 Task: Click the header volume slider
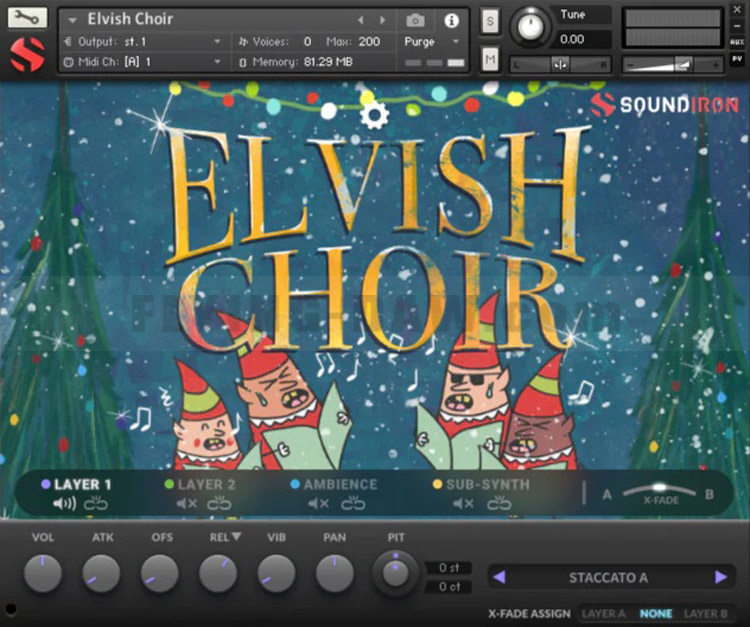click(673, 64)
